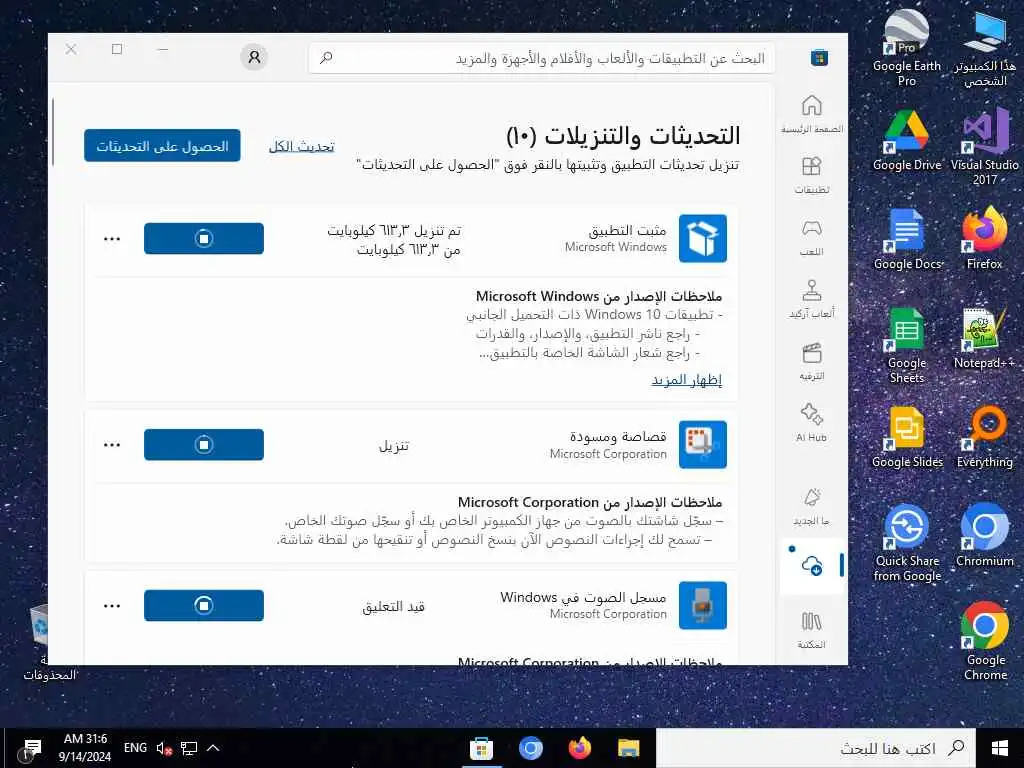
Task: Click the Windows Voice Recorder app icon
Action: pyautogui.click(x=703, y=605)
